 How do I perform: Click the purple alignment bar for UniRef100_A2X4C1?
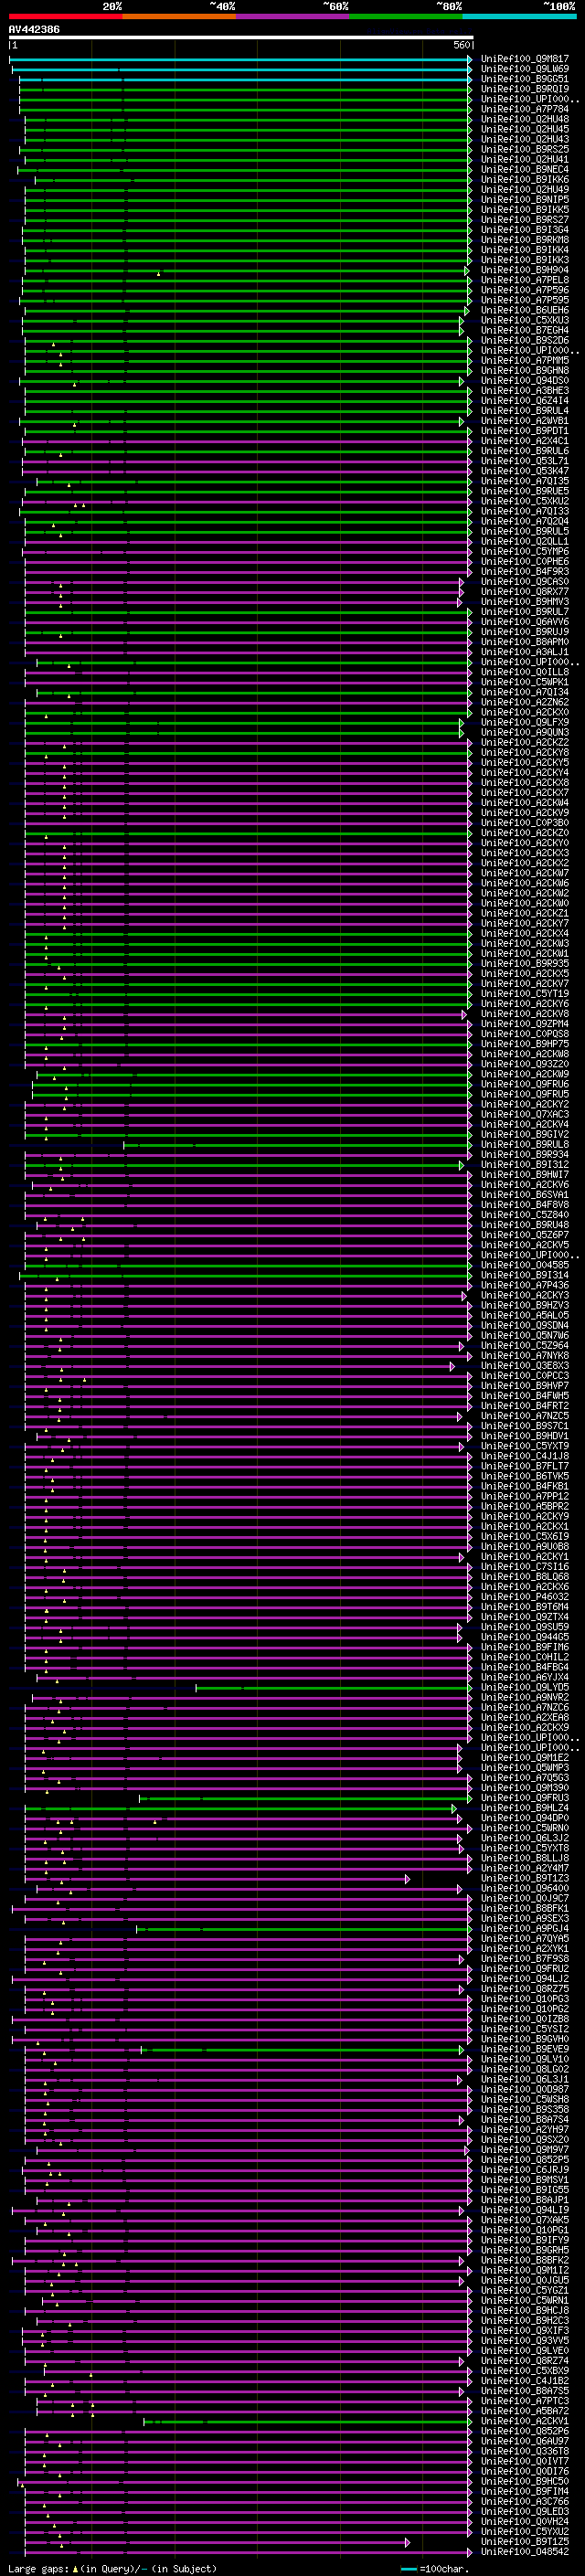pos(246,441)
